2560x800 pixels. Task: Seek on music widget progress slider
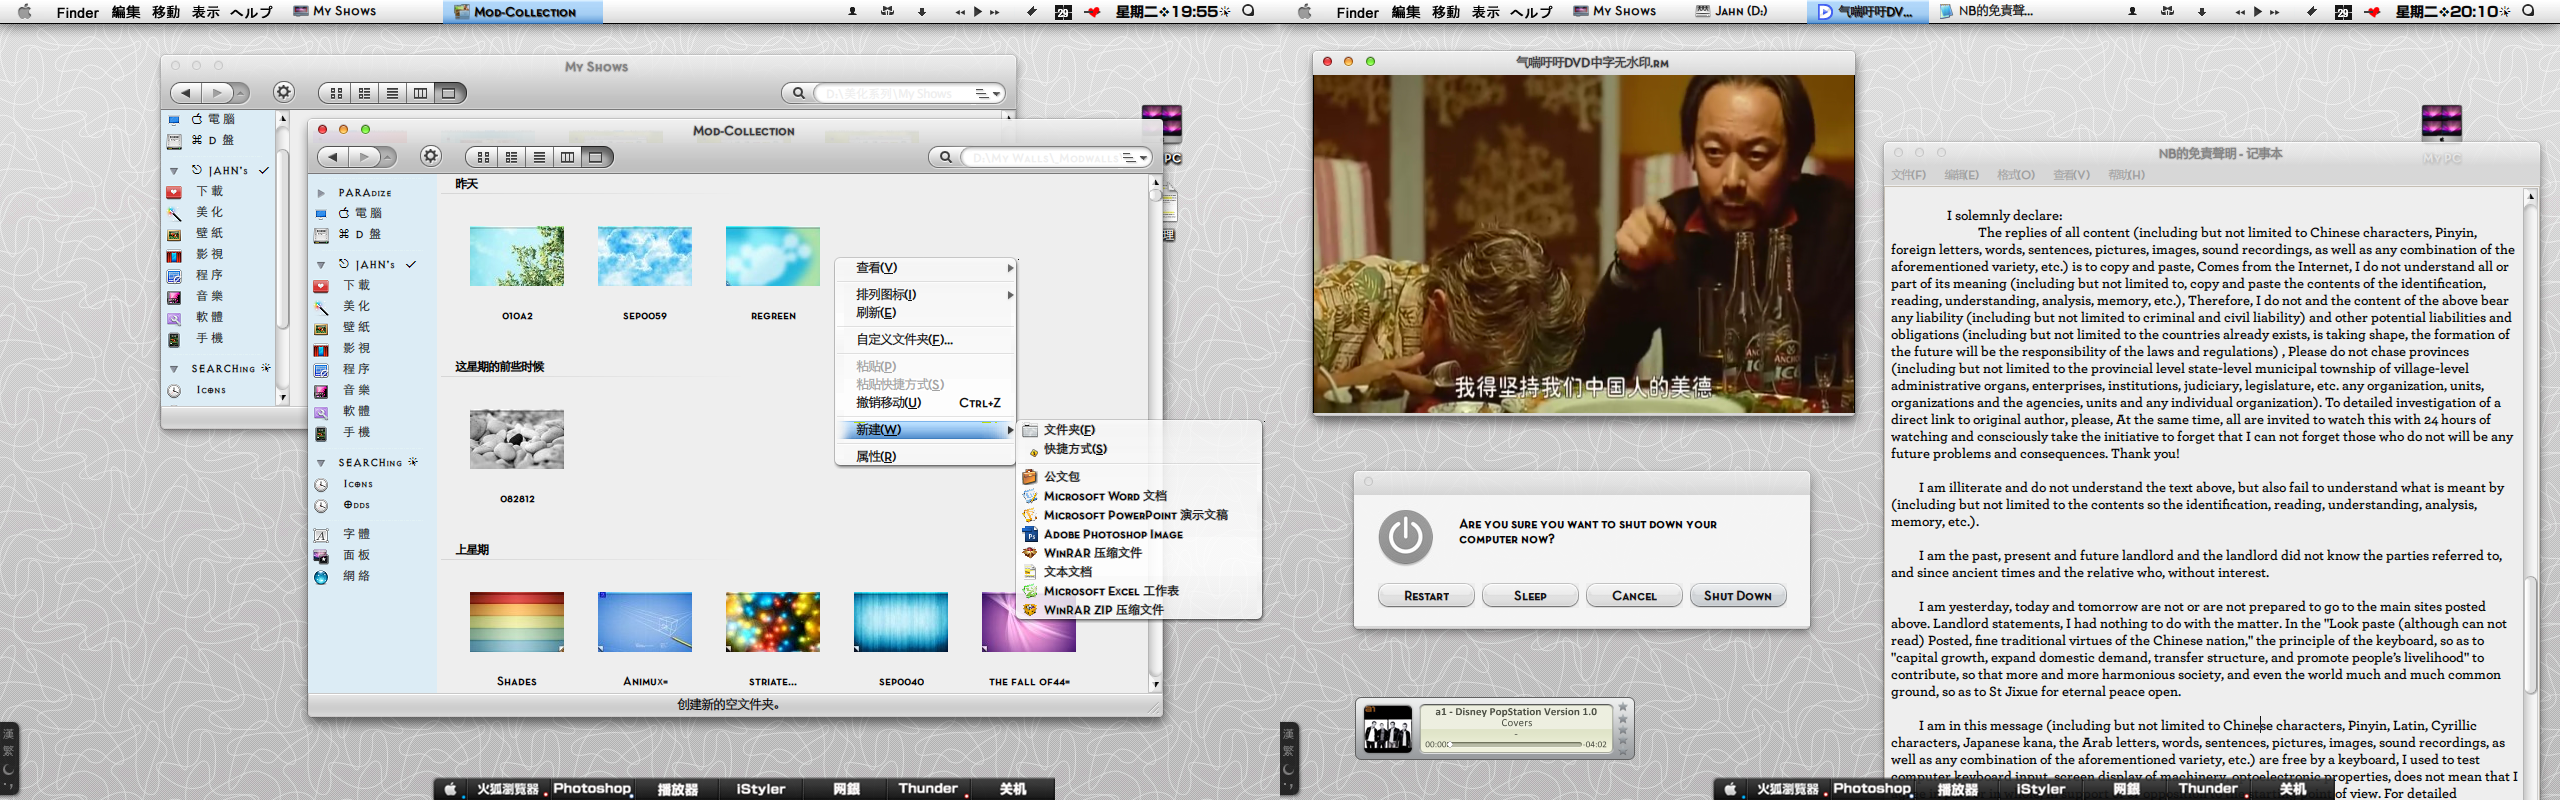[1516, 744]
